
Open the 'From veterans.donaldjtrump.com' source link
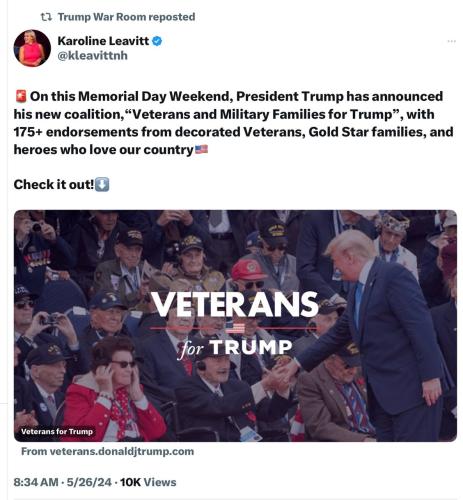pos(107,451)
